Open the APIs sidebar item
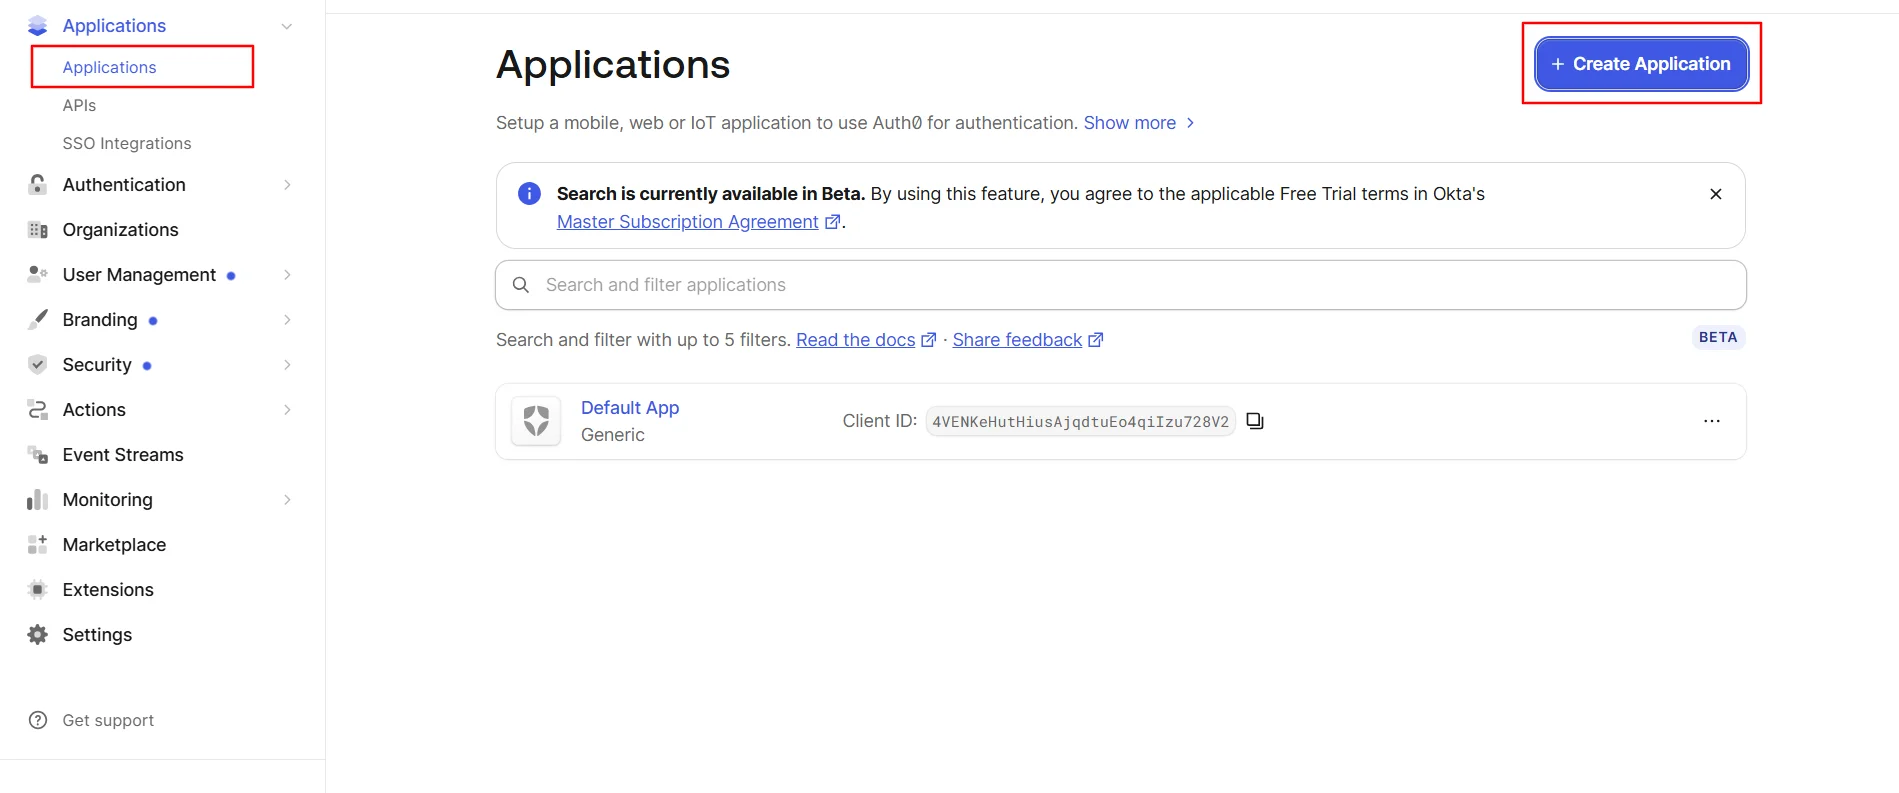This screenshot has width=1899, height=793. [79, 105]
